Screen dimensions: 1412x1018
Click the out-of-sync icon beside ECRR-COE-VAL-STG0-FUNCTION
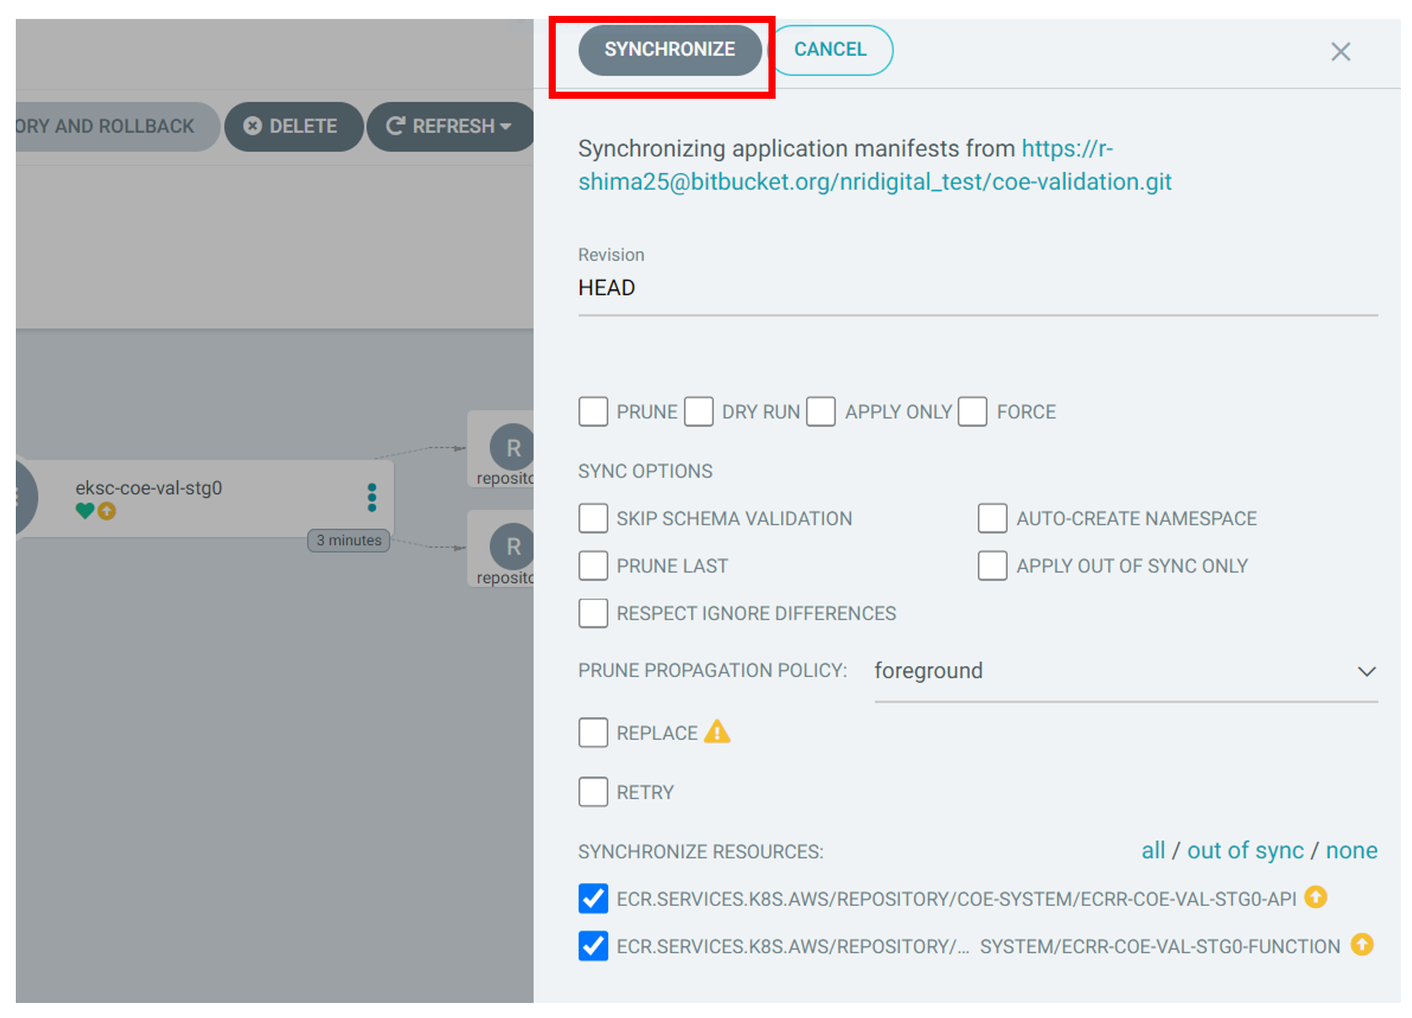(1361, 944)
